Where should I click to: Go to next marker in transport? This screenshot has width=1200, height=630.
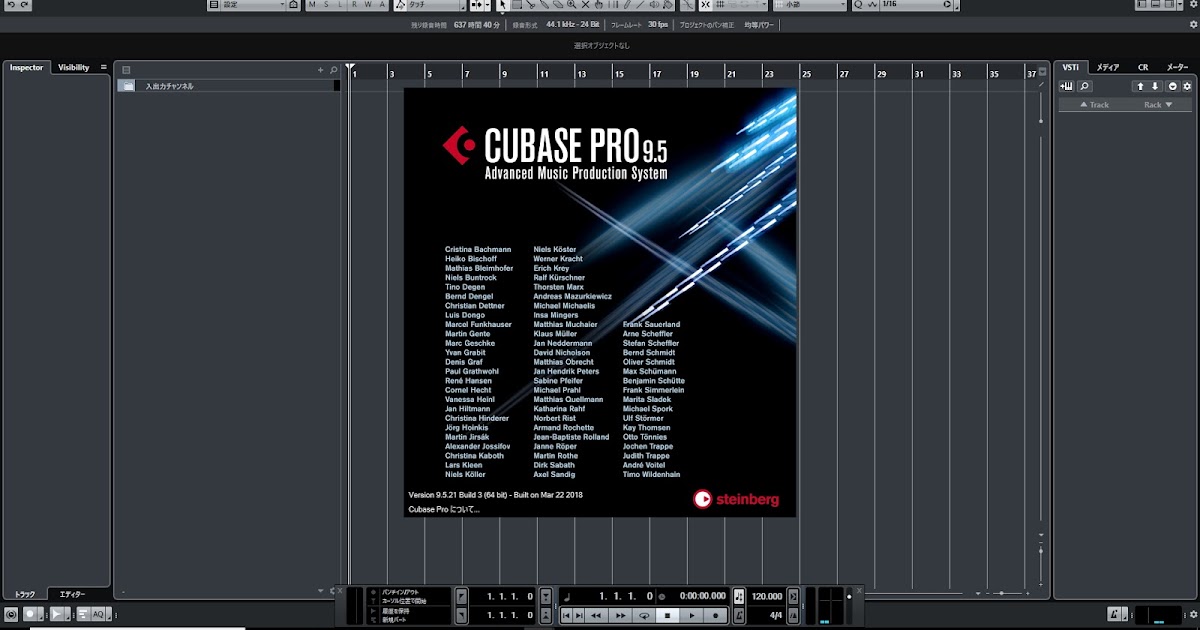pyautogui.click(x=579, y=615)
